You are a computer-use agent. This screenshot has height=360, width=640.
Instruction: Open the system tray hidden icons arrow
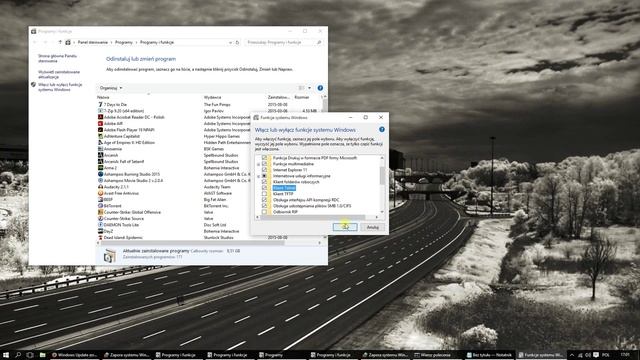571,355
